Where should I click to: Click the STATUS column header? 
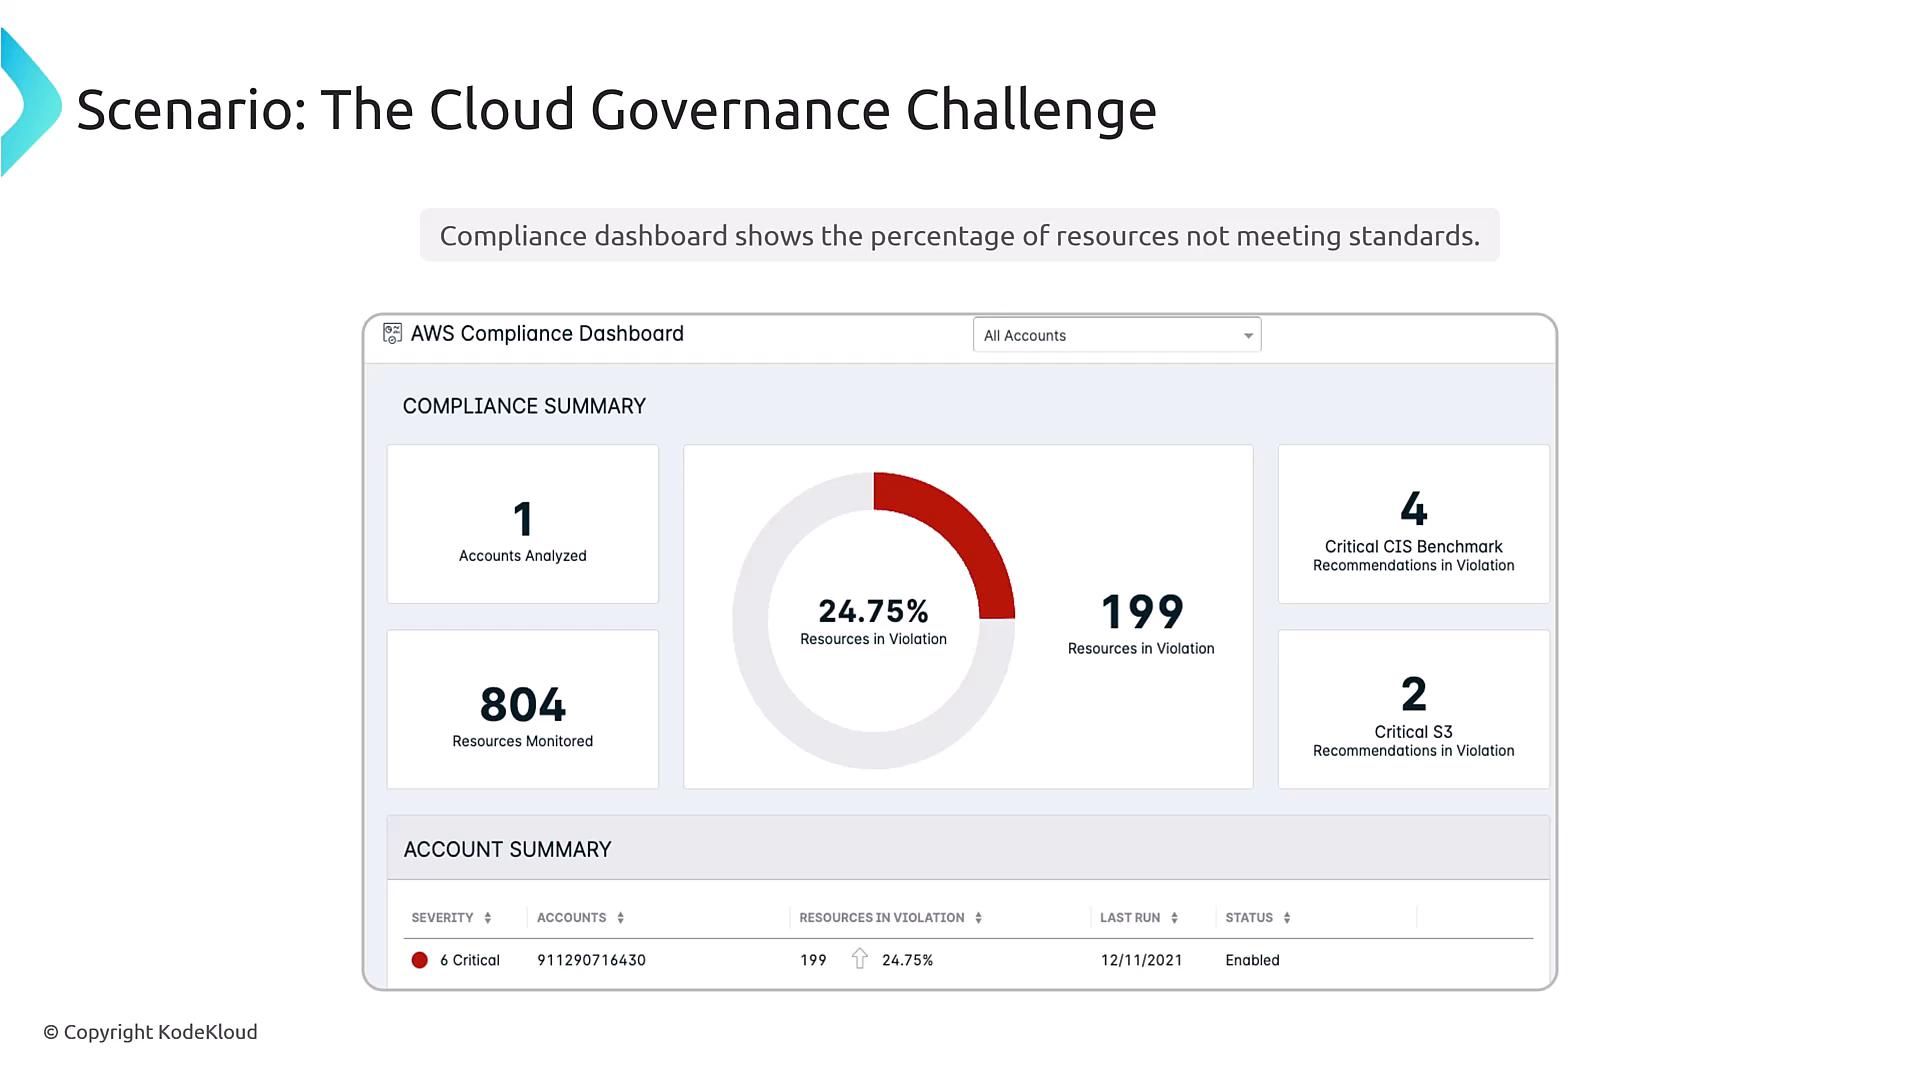coord(1249,918)
